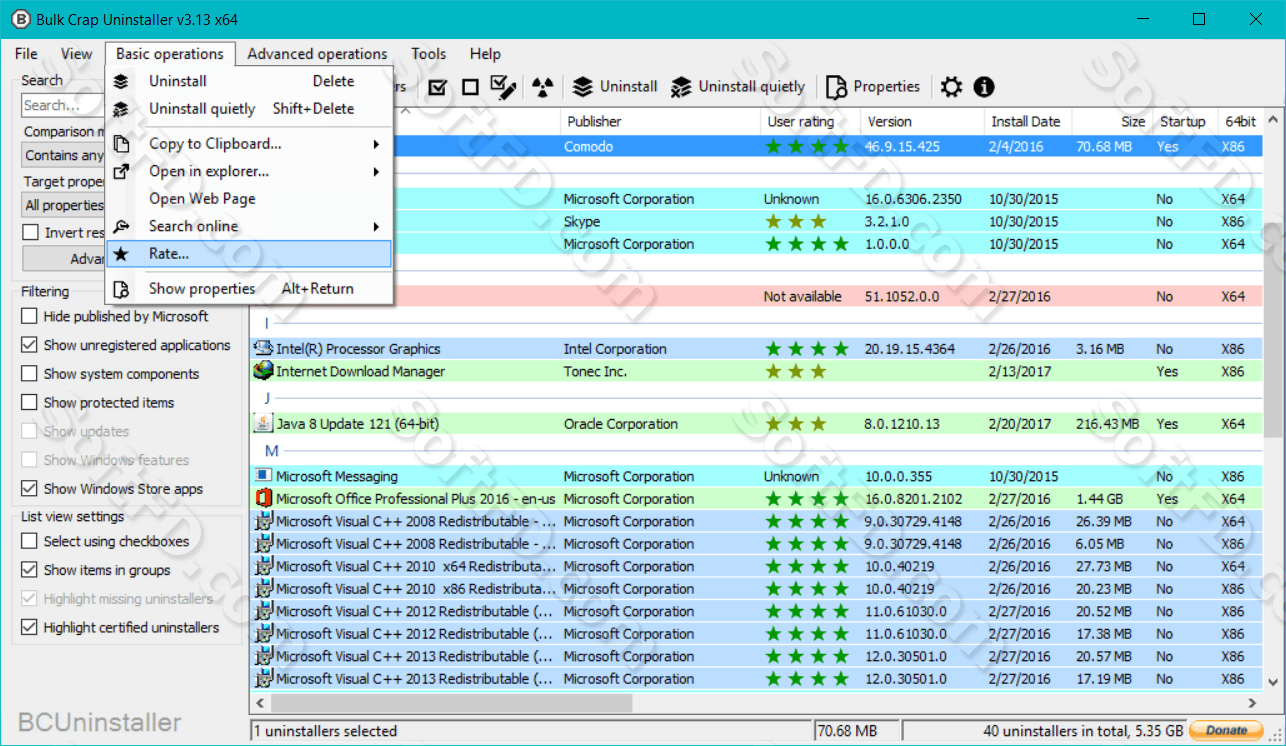Enable Show system components
The width and height of the screenshot is (1286, 746).
(x=30, y=374)
